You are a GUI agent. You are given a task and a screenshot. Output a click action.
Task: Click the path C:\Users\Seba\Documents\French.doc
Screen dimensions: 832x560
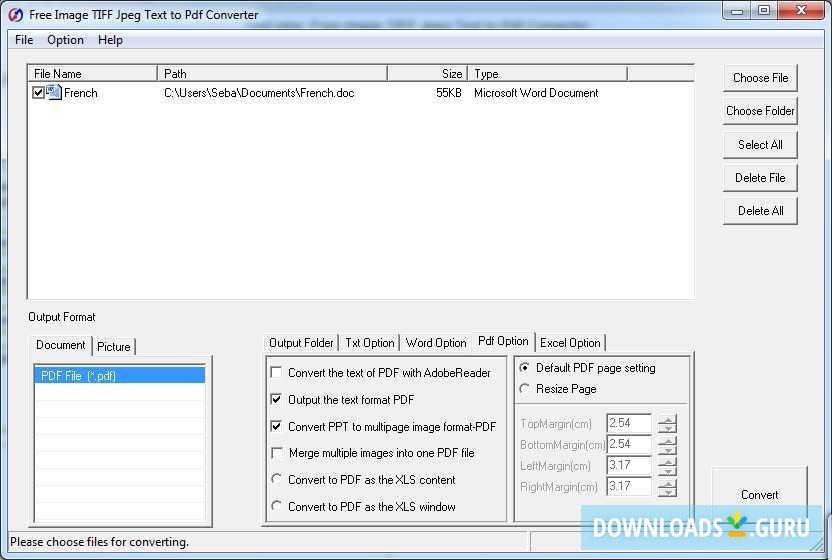[x=259, y=93]
